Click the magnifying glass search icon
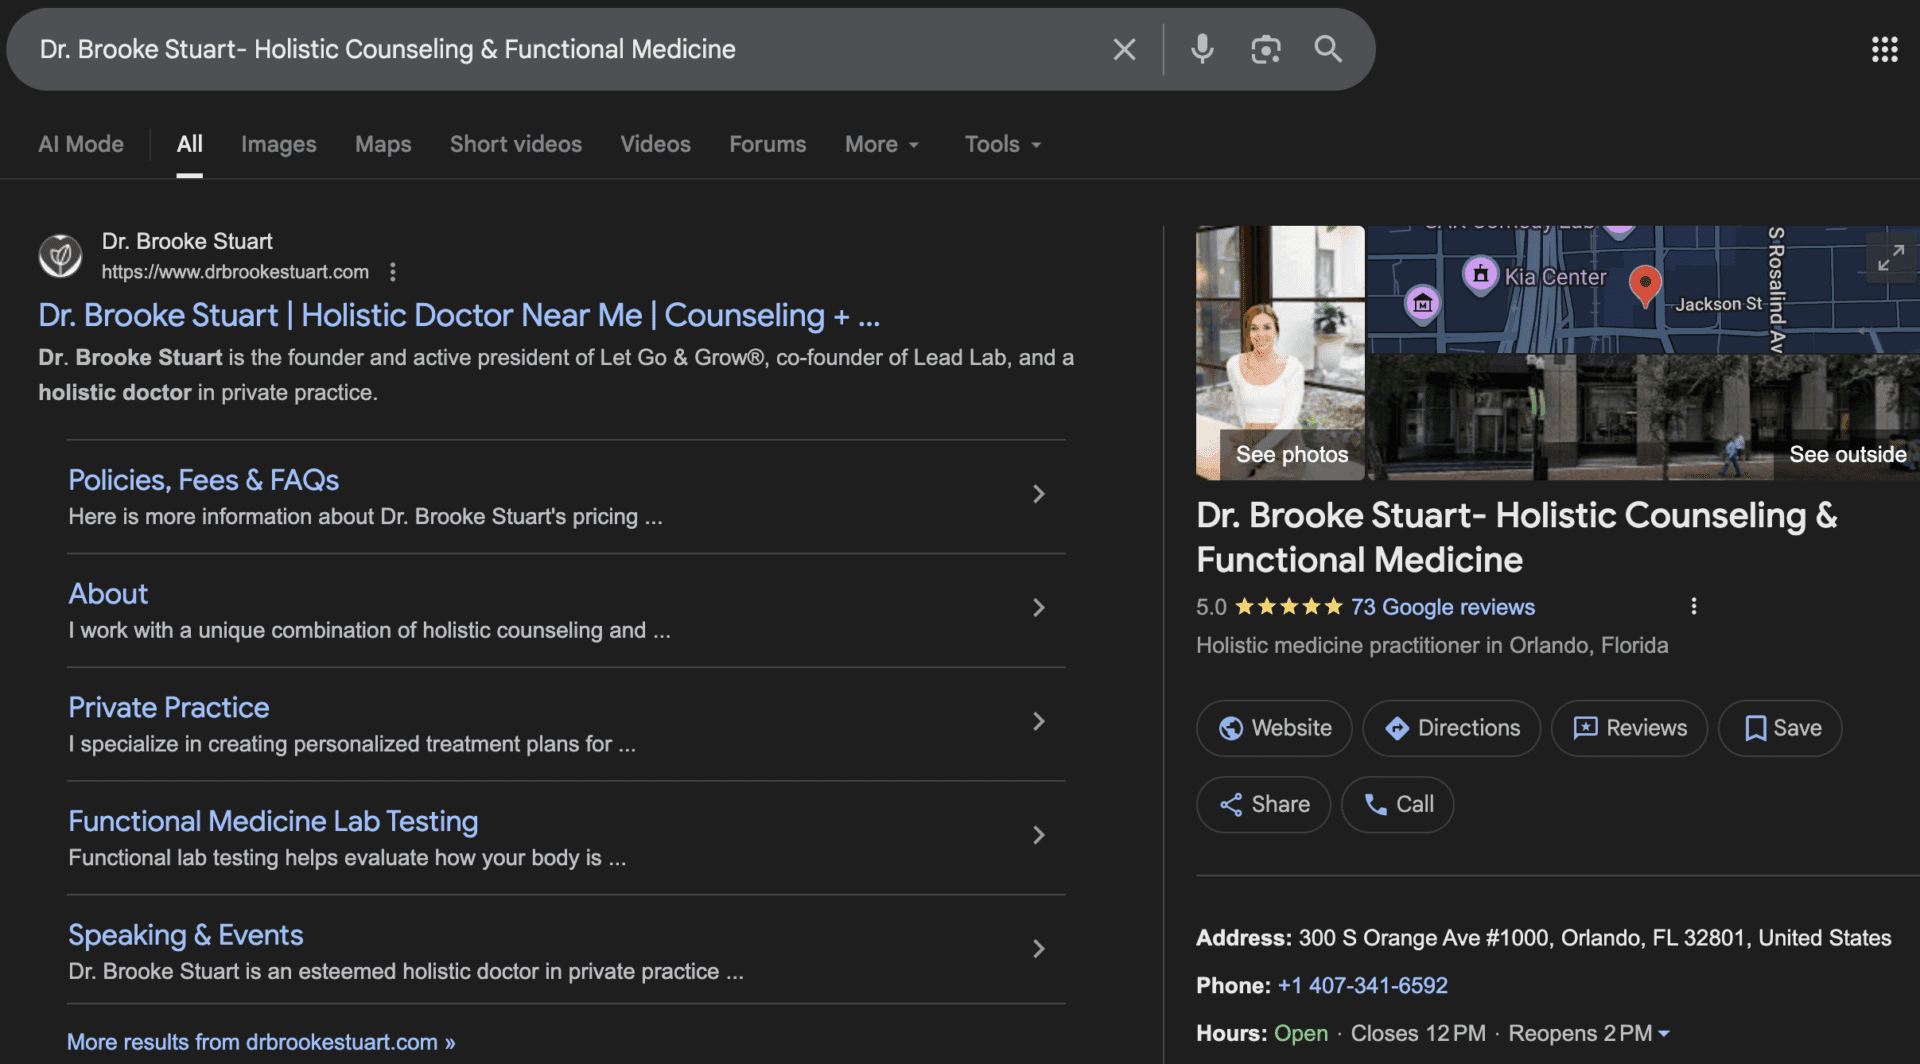Viewport: 1920px width, 1064px height. coord(1327,49)
